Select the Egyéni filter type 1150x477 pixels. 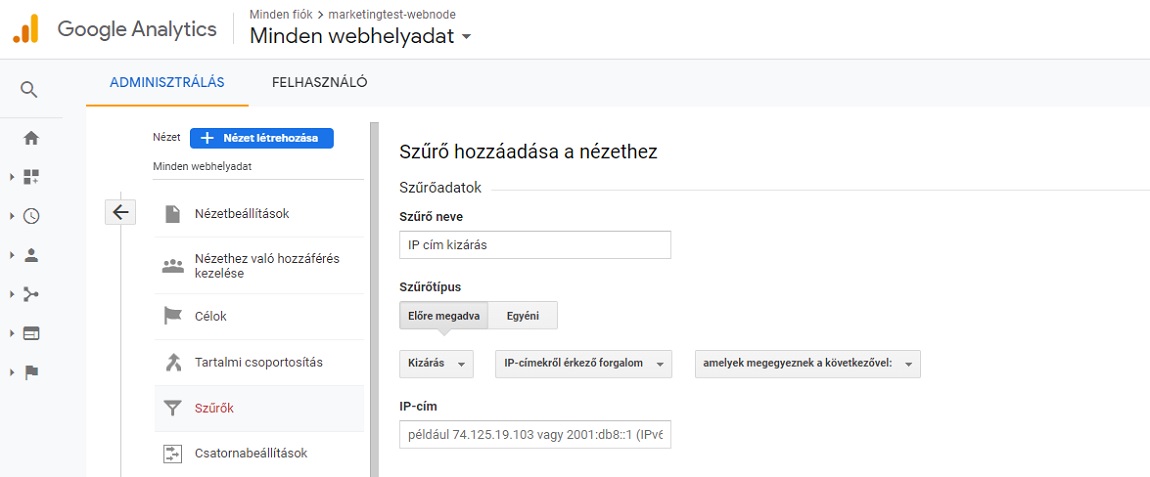[523, 316]
